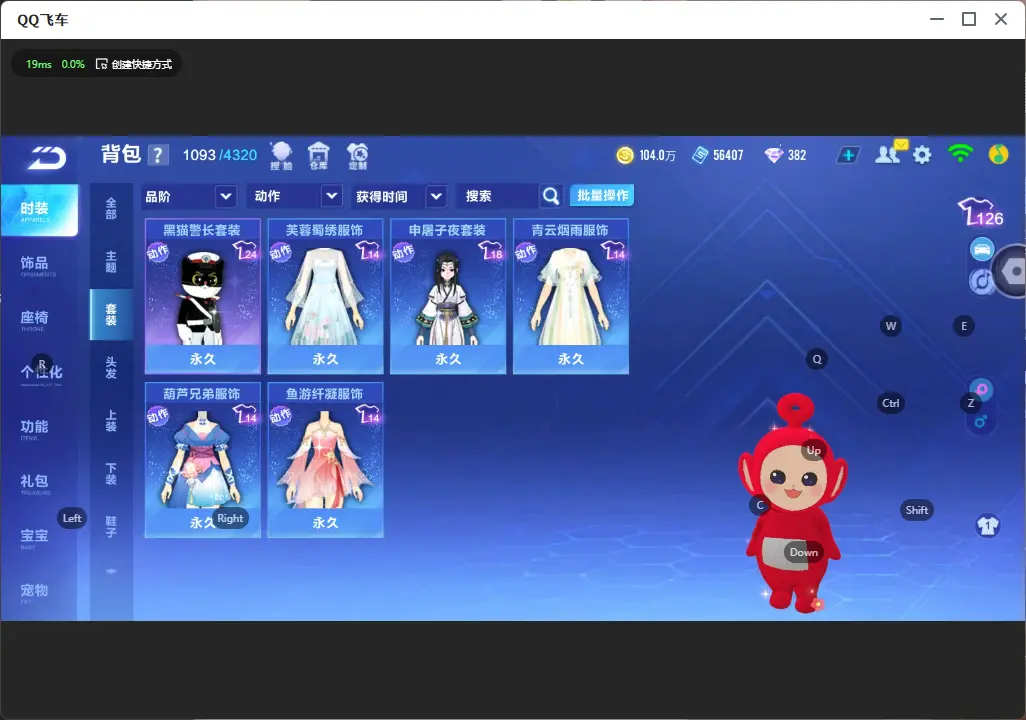Maximize the QQ飞车 window
The width and height of the screenshot is (1026, 720).
click(x=969, y=20)
